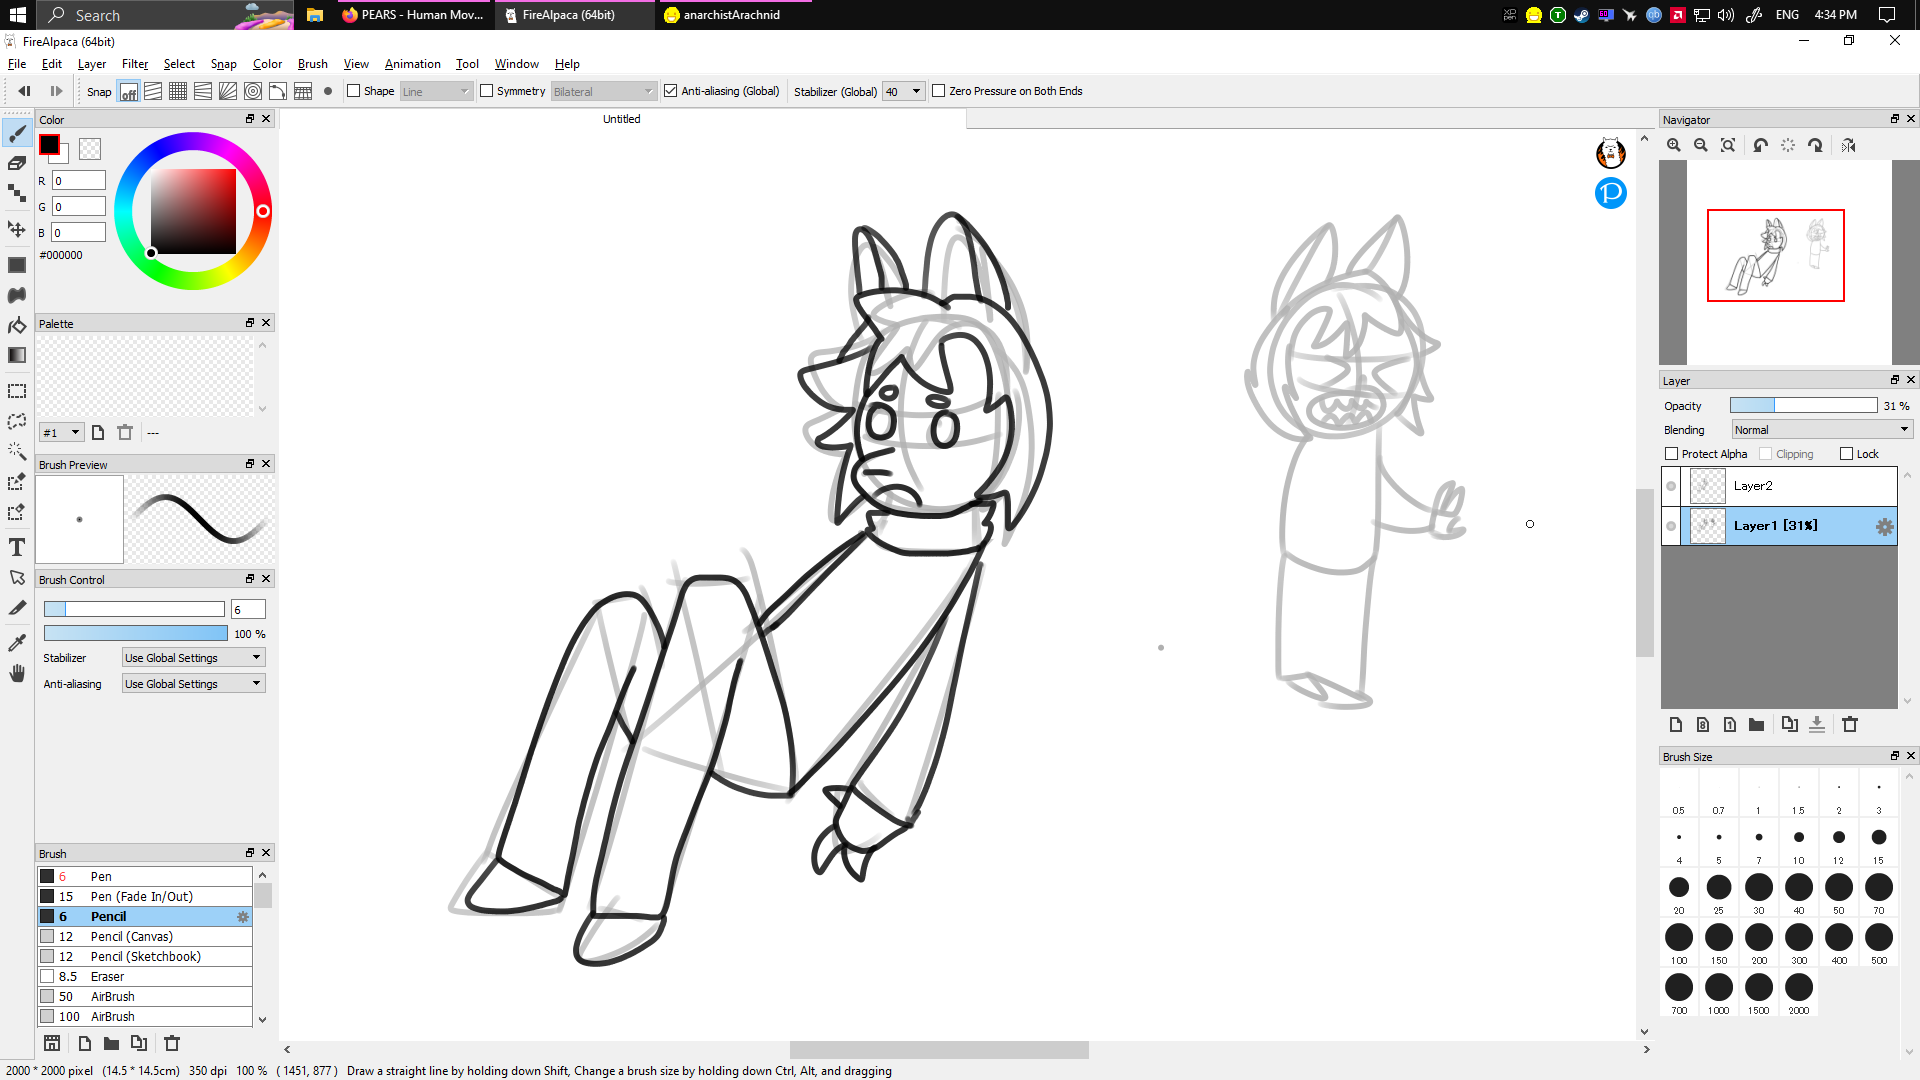The height and width of the screenshot is (1080, 1920).
Task: Select the Bucket fill tool
Action: [x=17, y=325]
